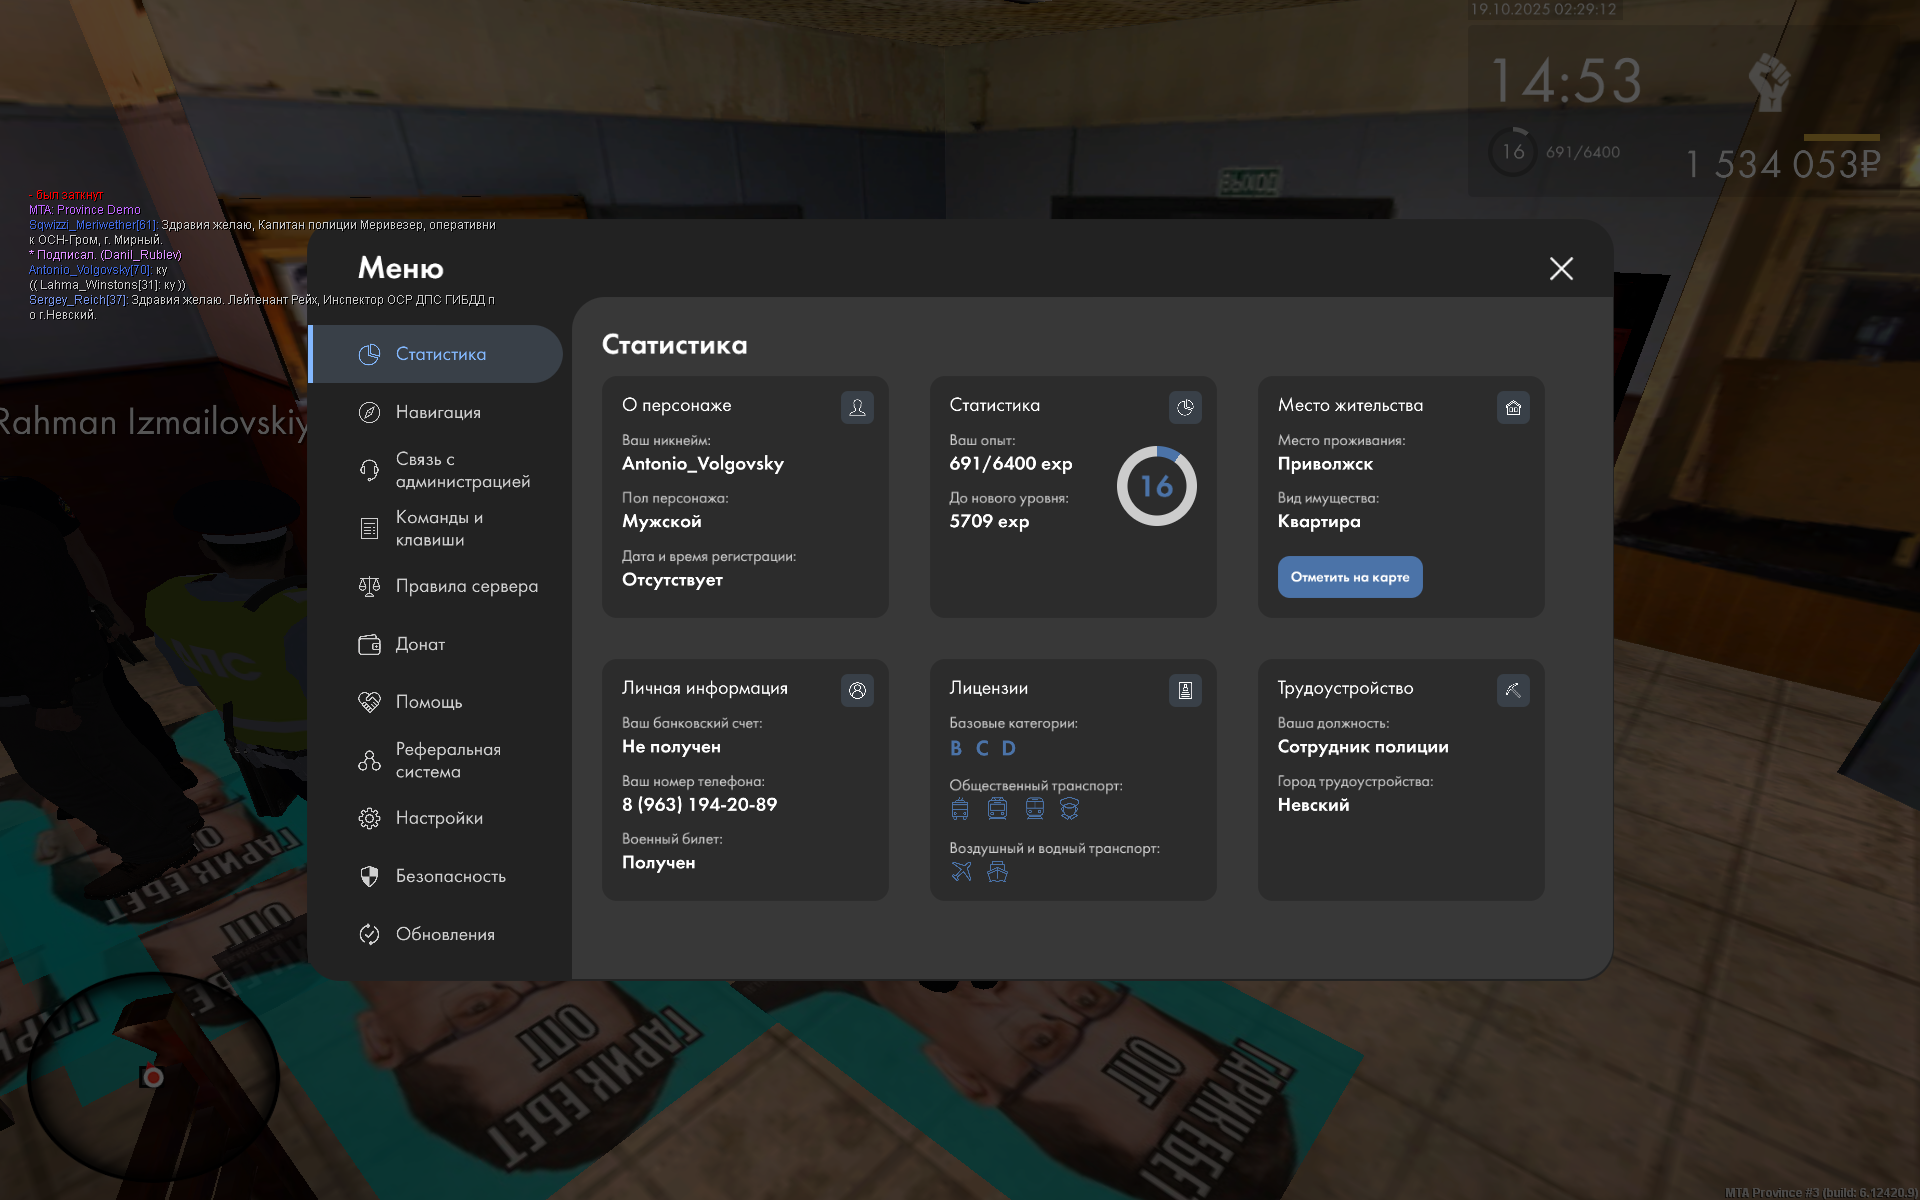Click the house icon in Место жительства card
This screenshot has height=1200, width=1920.
pyautogui.click(x=1513, y=407)
